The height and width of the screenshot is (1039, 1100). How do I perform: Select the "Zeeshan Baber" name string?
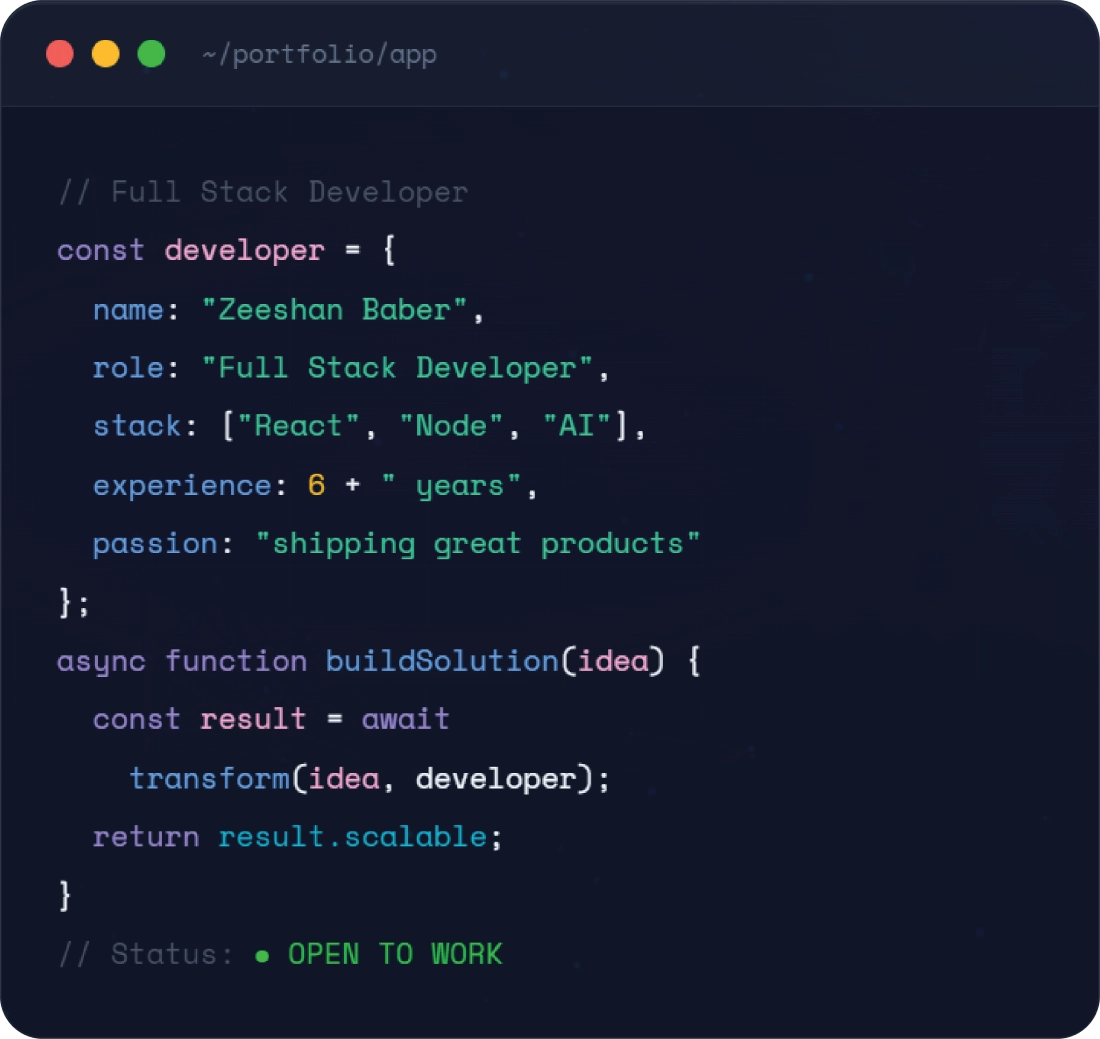(x=334, y=309)
